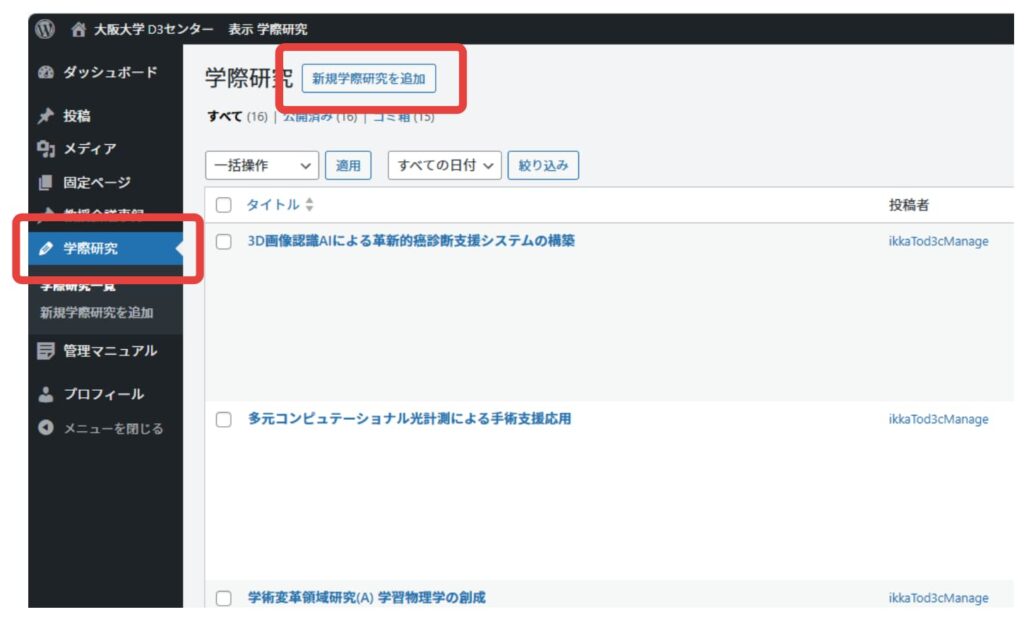The width and height of the screenshot is (1024, 641).
Task: Click author ikkaTod3cManage on 多元コンピュテーショナル row
Action: [x=938, y=420]
